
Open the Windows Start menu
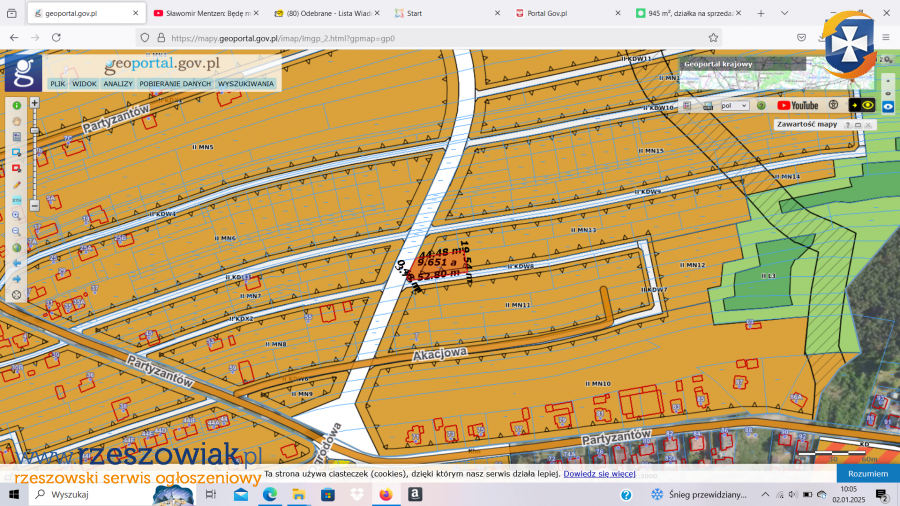[14, 495]
